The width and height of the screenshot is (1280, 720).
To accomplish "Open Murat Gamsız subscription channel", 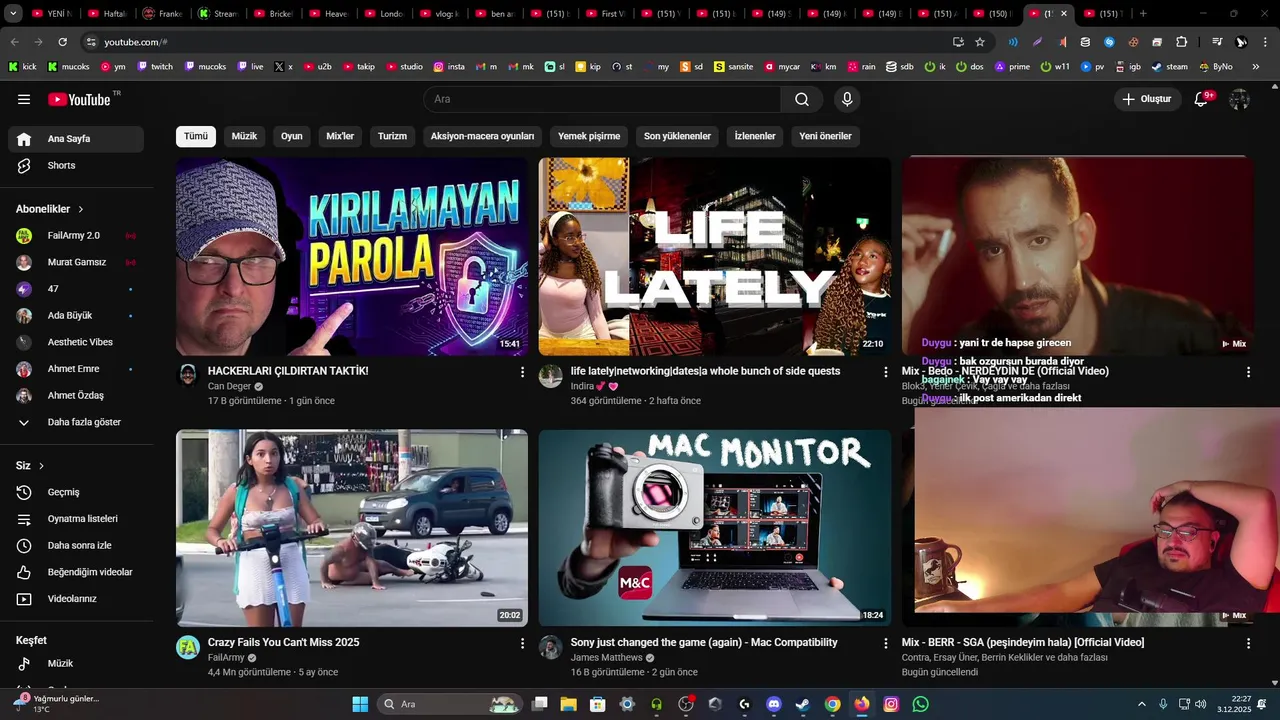I will click(x=76, y=262).
